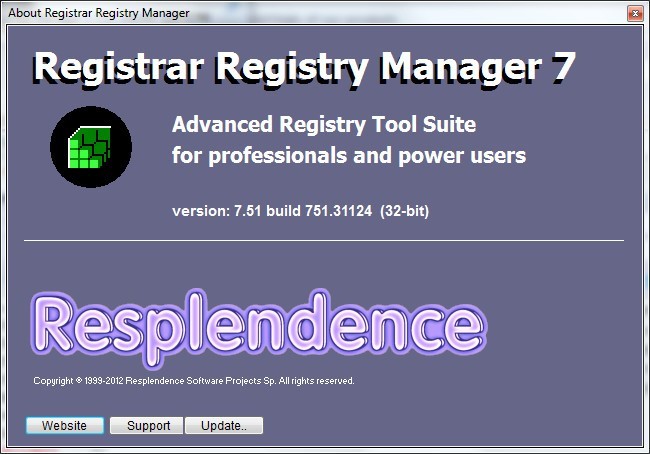The width and height of the screenshot is (650, 454).
Task: Open the Support page button
Action: click(146, 425)
